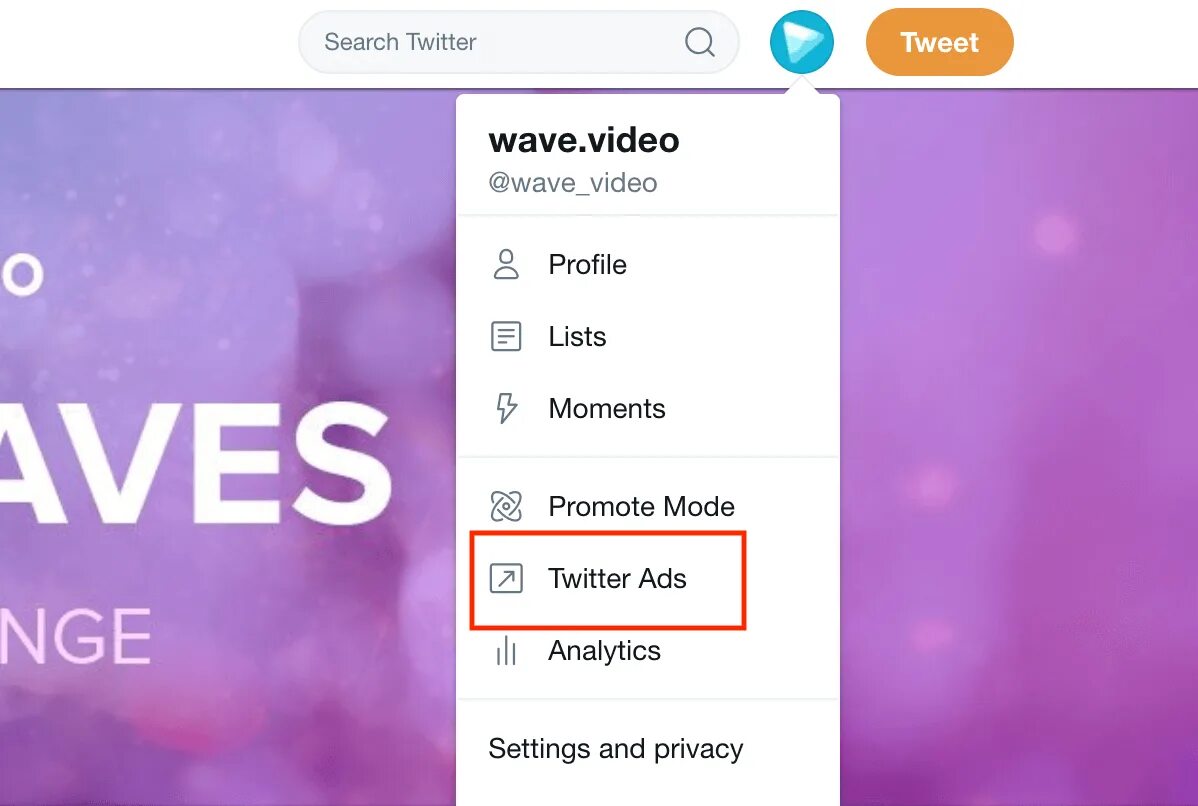Click the Moments lightning bolt icon
The width and height of the screenshot is (1198, 806).
(x=506, y=408)
